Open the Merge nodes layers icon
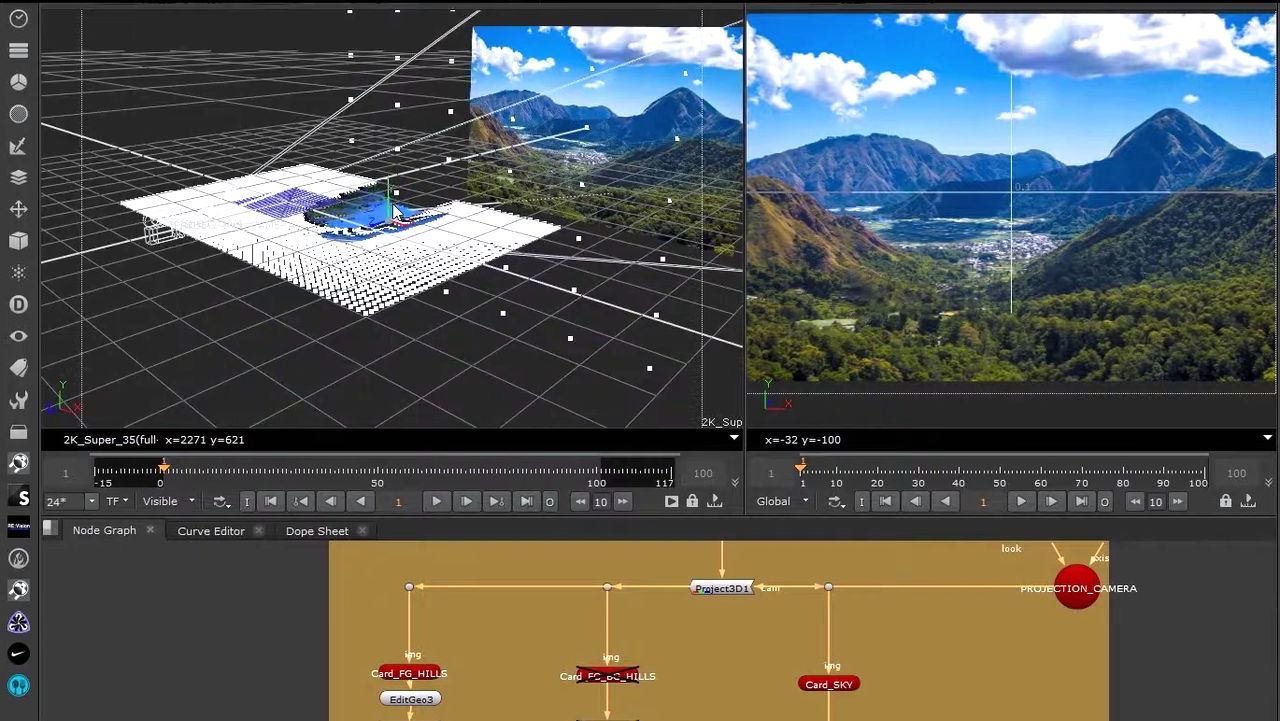The image size is (1280, 721). click(x=18, y=178)
